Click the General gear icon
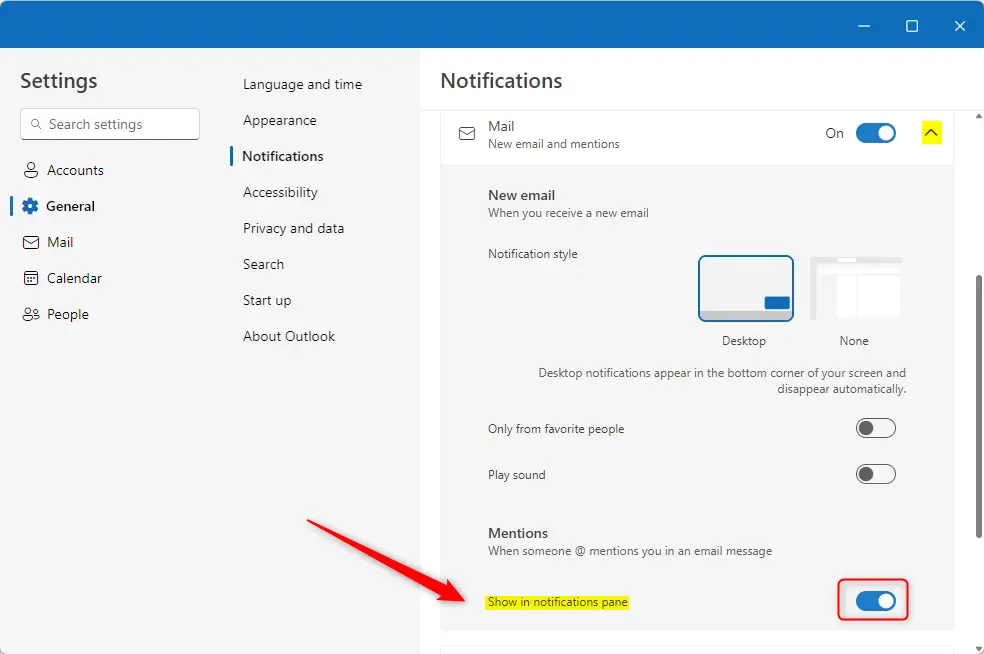 click(x=30, y=206)
